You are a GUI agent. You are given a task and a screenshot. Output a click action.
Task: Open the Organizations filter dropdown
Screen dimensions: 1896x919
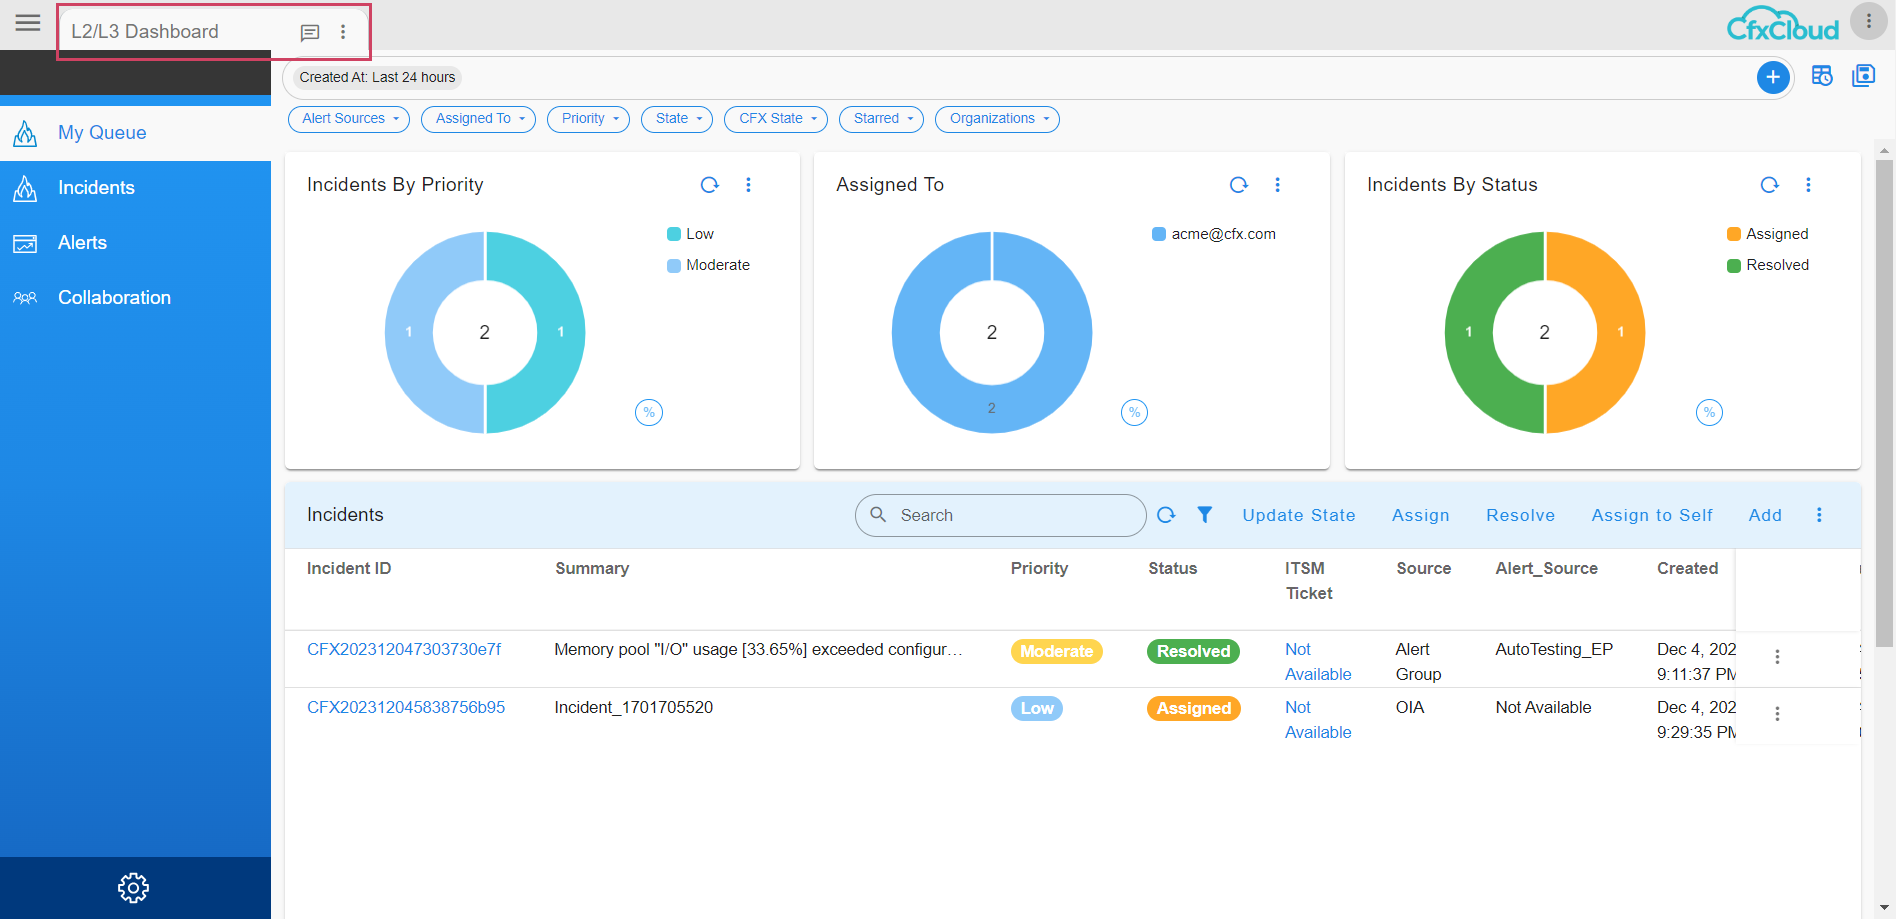[997, 119]
